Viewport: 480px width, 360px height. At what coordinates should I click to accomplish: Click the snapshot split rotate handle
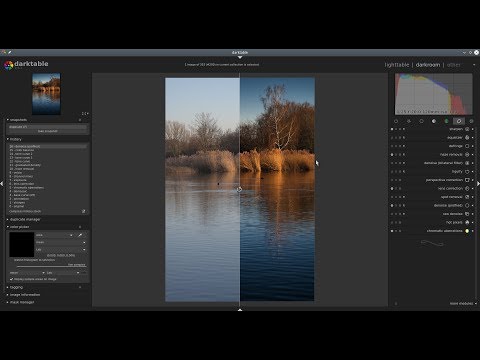coord(239,190)
